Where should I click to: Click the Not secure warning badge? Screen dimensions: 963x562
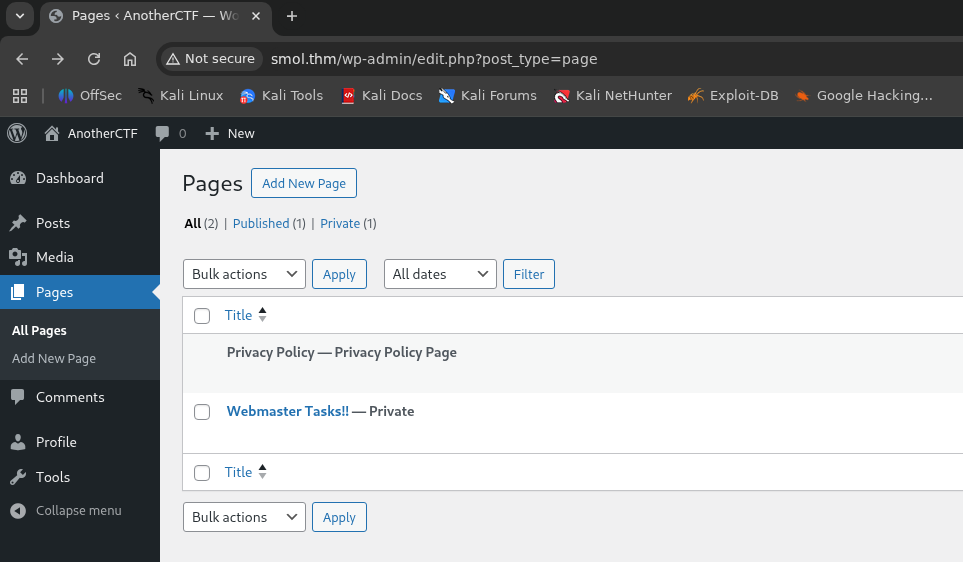(x=211, y=59)
